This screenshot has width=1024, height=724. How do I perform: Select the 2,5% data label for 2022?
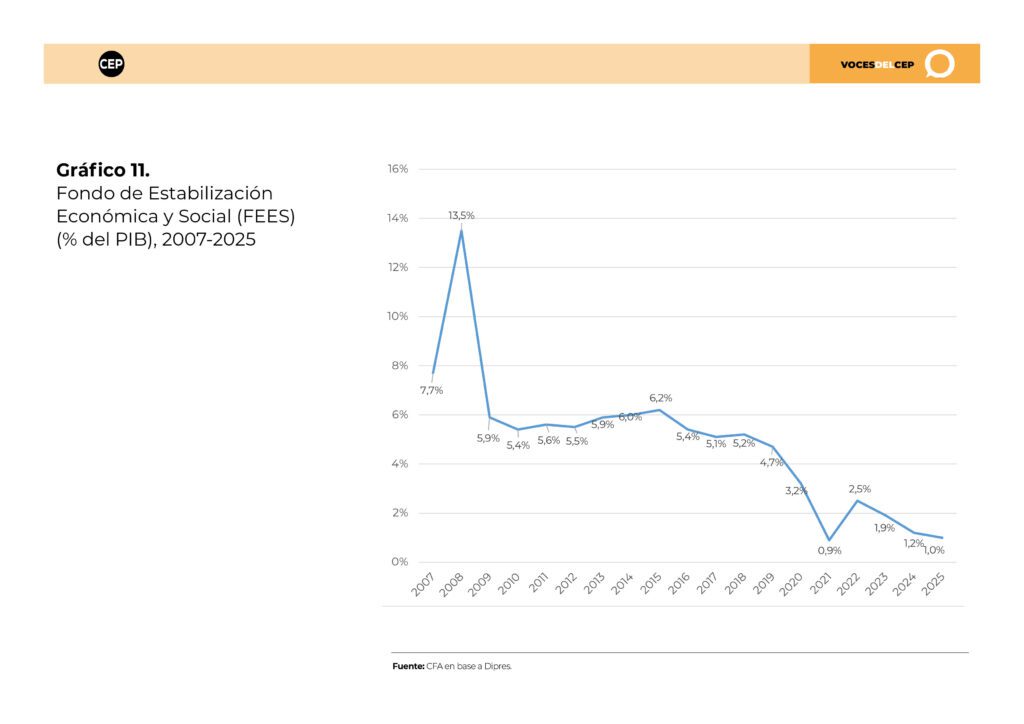pyautogui.click(x=859, y=489)
